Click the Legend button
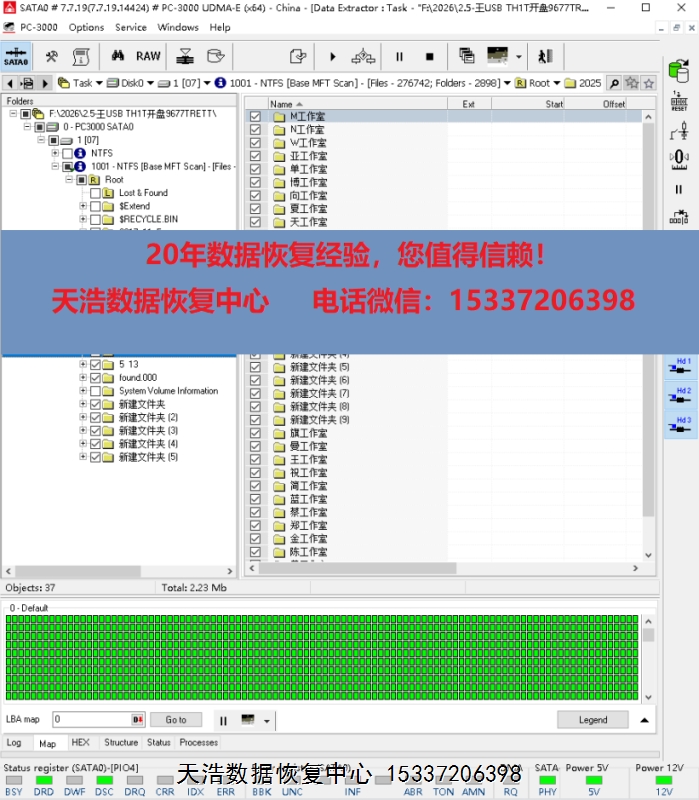This screenshot has height=800, width=699. (592, 720)
